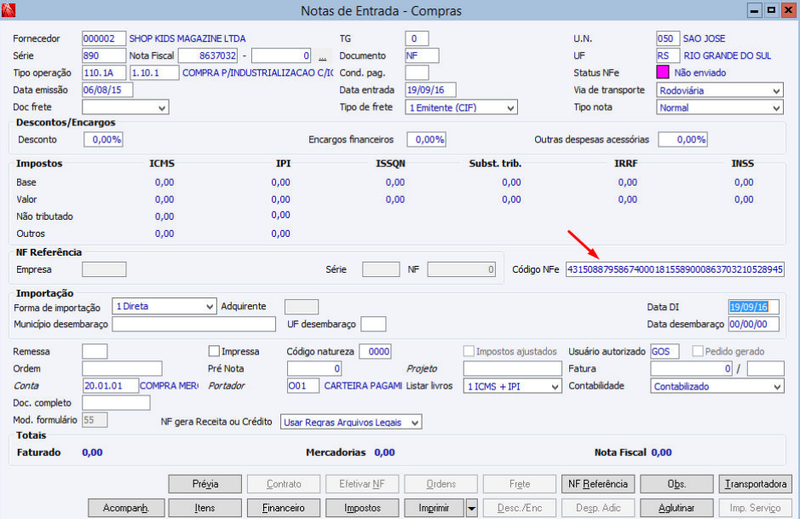
Task: Open the Transportadora button
Action: (756, 484)
